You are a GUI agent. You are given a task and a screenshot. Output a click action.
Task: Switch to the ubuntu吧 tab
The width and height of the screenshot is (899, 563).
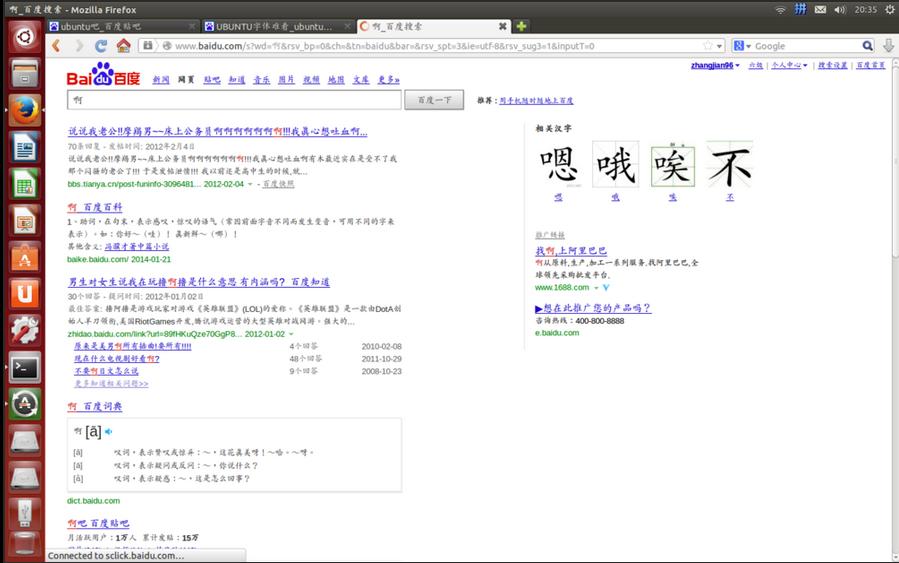[x=122, y=26]
